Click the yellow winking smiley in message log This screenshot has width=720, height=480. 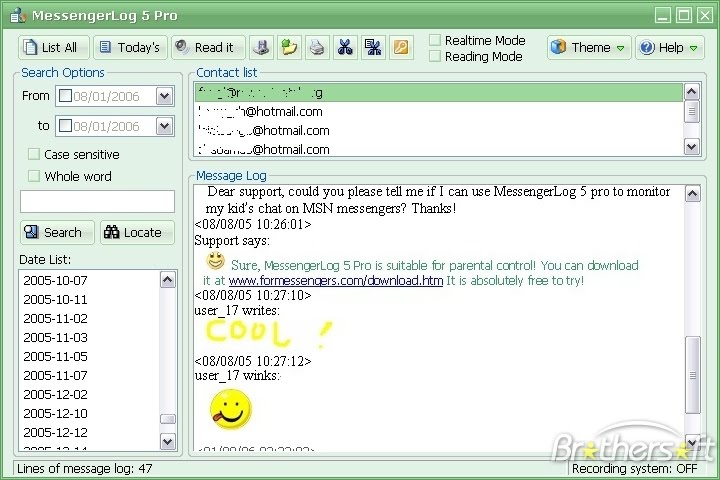click(x=231, y=409)
